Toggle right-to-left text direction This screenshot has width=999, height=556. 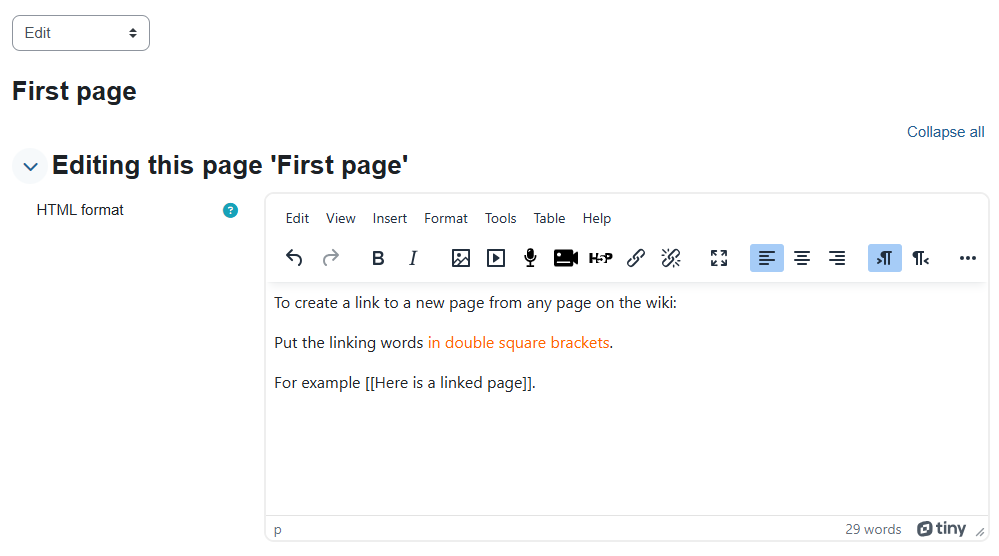click(920, 258)
